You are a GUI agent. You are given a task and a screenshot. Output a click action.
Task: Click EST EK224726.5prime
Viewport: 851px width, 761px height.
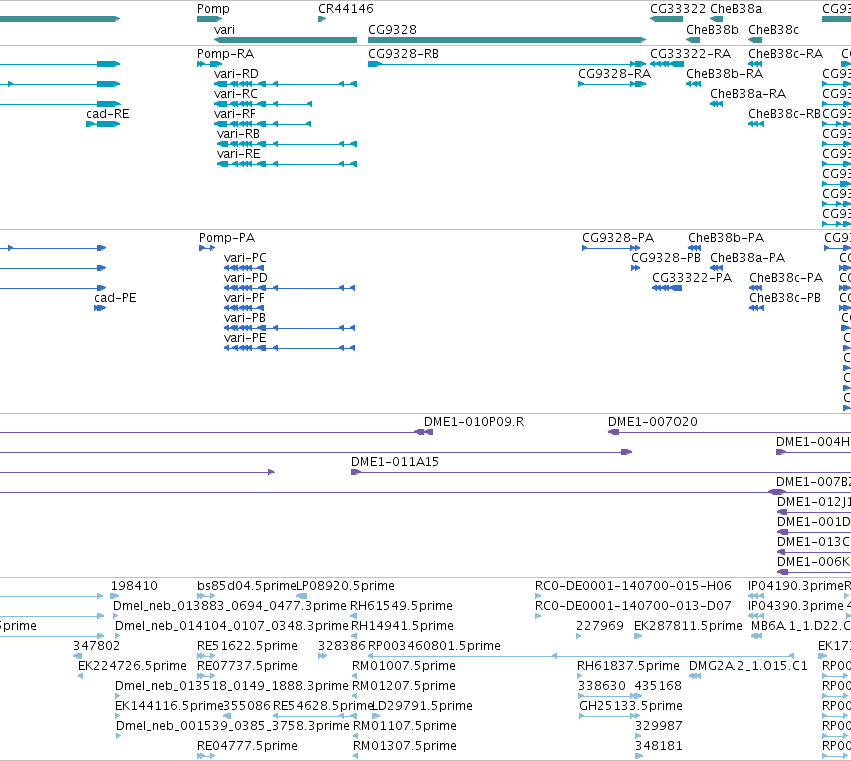132,666
